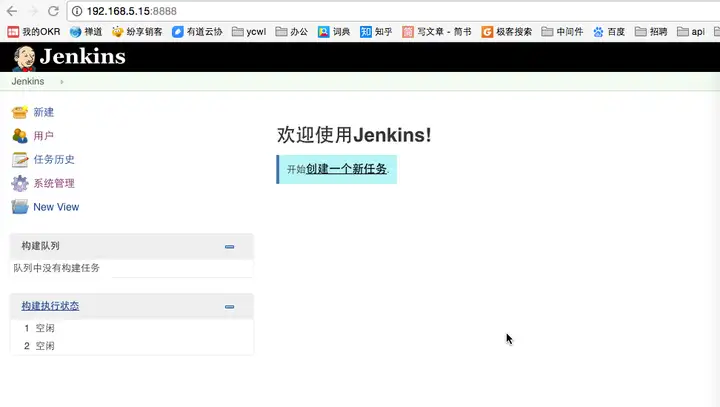Open the 知乎 bookmark
The width and height of the screenshot is (720, 407).
[376, 32]
